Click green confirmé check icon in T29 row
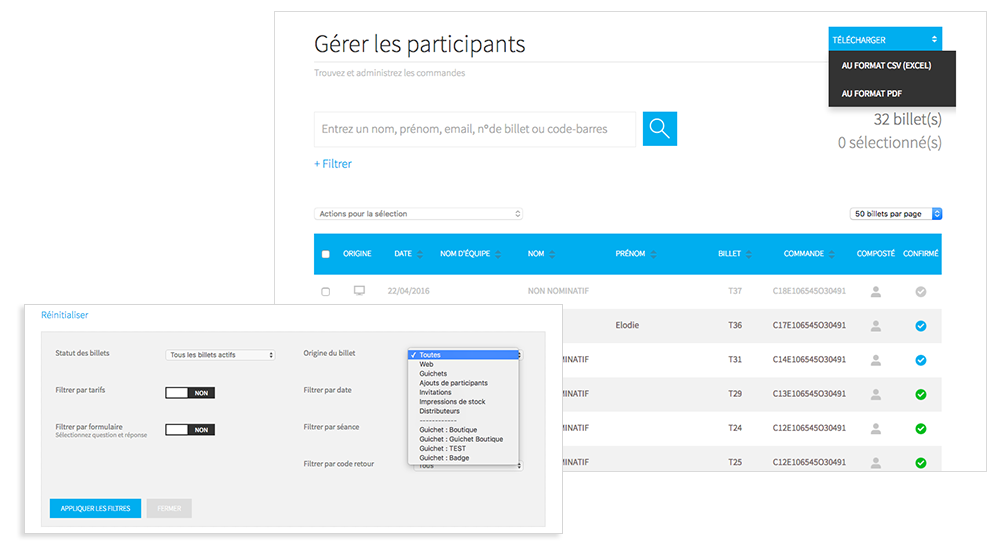Image resolution: width=1000 pixels, height=550 pixels. (920, 395)
